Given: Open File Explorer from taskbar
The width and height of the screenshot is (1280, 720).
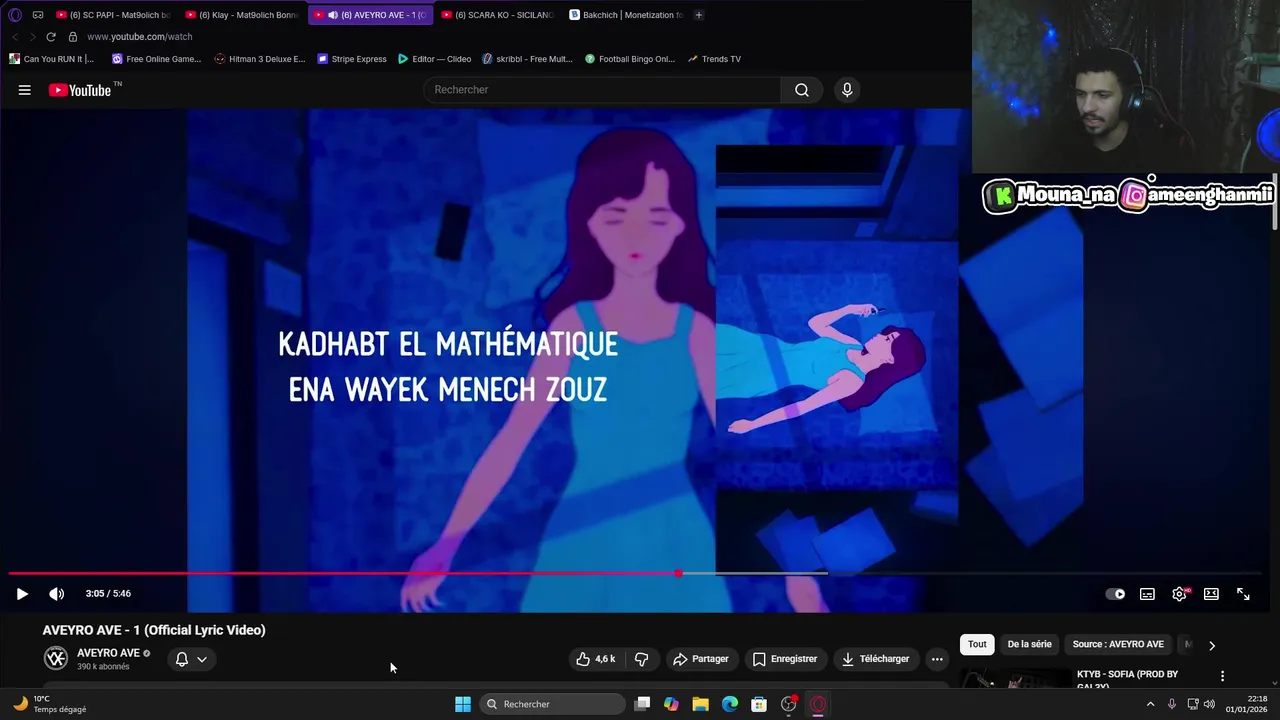Looking at the screenshot, I should pos(700,704).
